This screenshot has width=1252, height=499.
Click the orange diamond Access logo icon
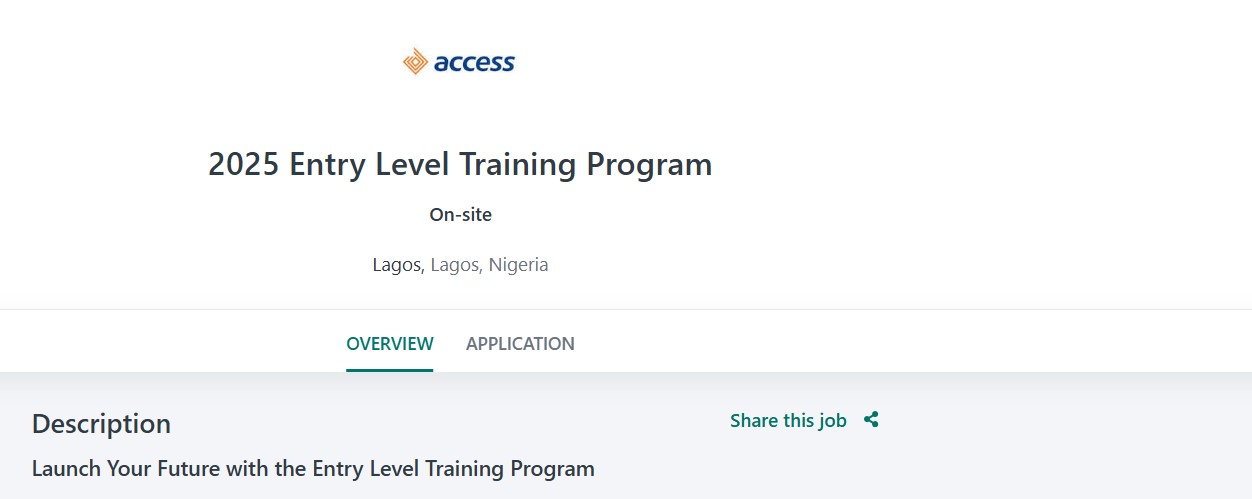(x=415, y=62)
